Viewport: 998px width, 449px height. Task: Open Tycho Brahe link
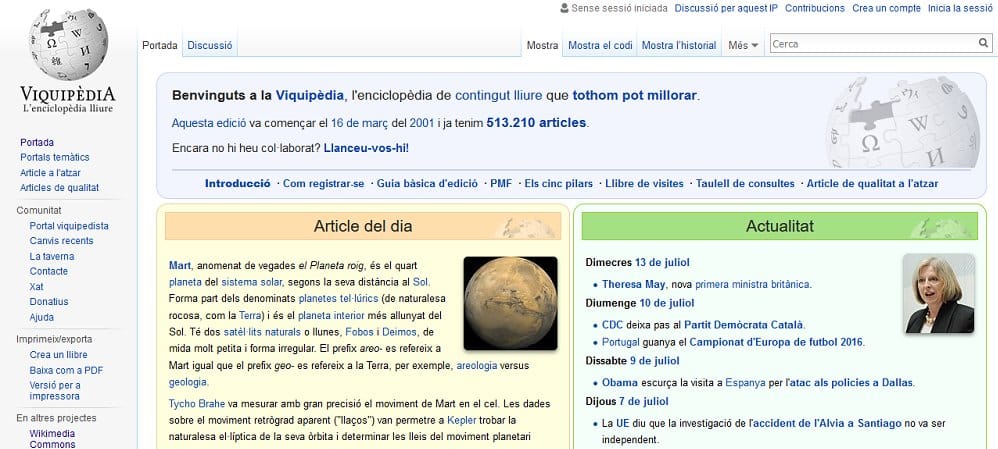click(197, 404)
